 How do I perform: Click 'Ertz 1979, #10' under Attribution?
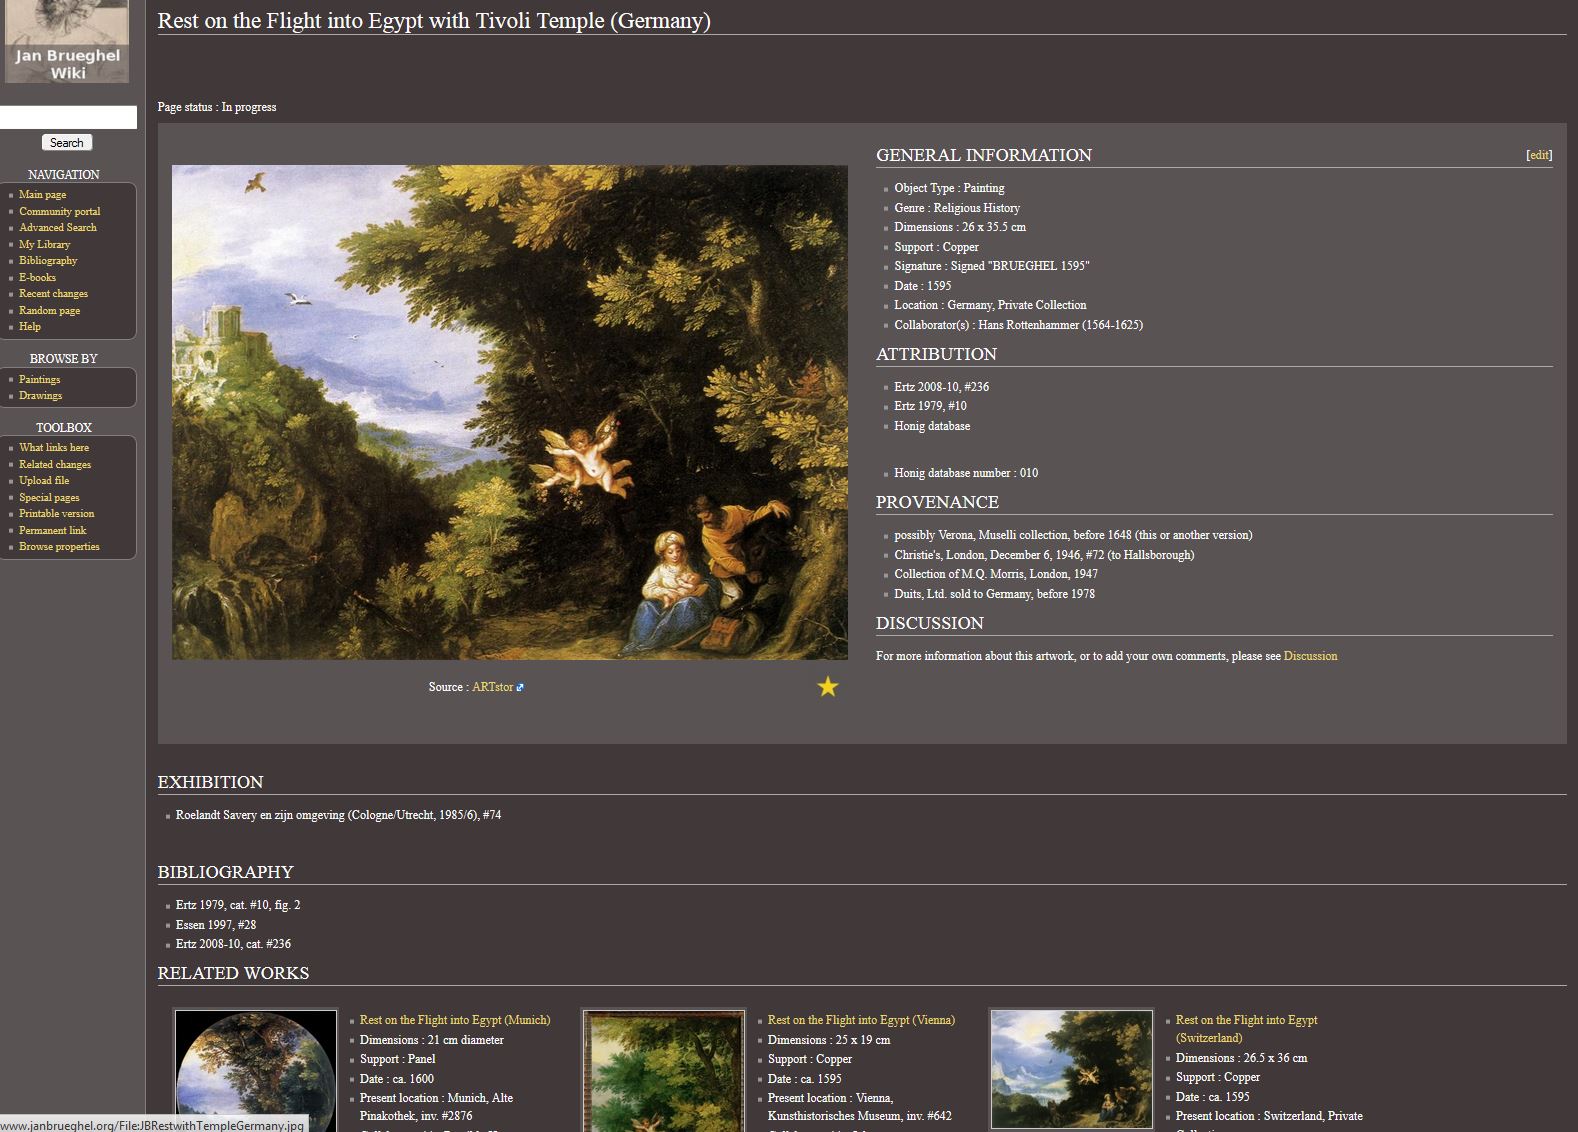930,406
